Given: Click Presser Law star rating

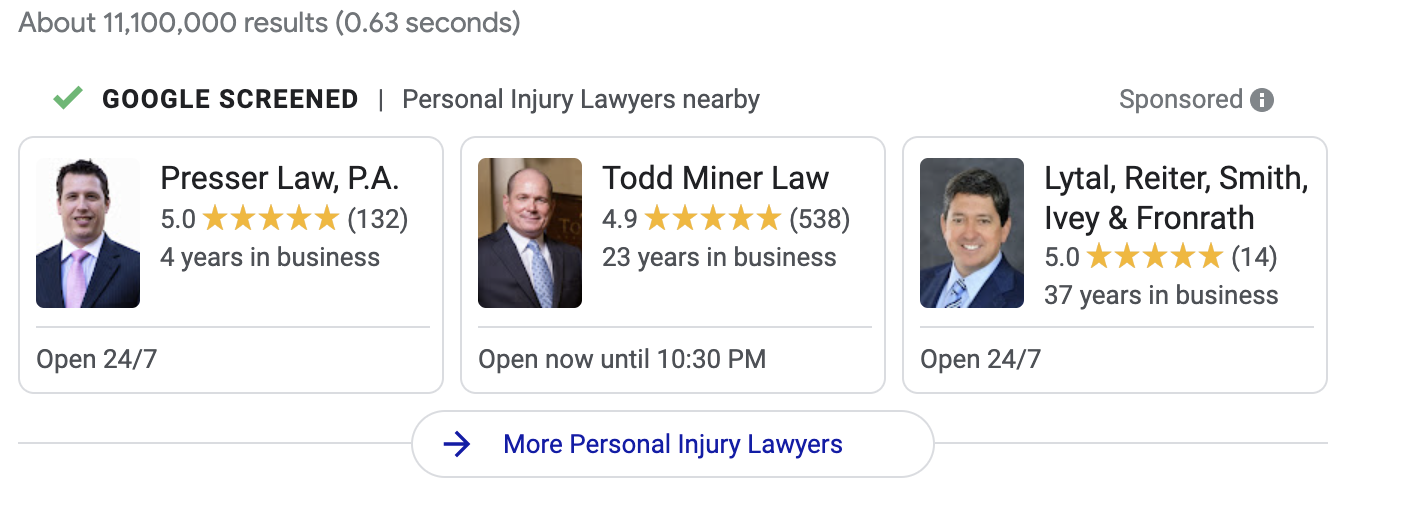Looking at the screenshot, I should (x=271, y=218).
